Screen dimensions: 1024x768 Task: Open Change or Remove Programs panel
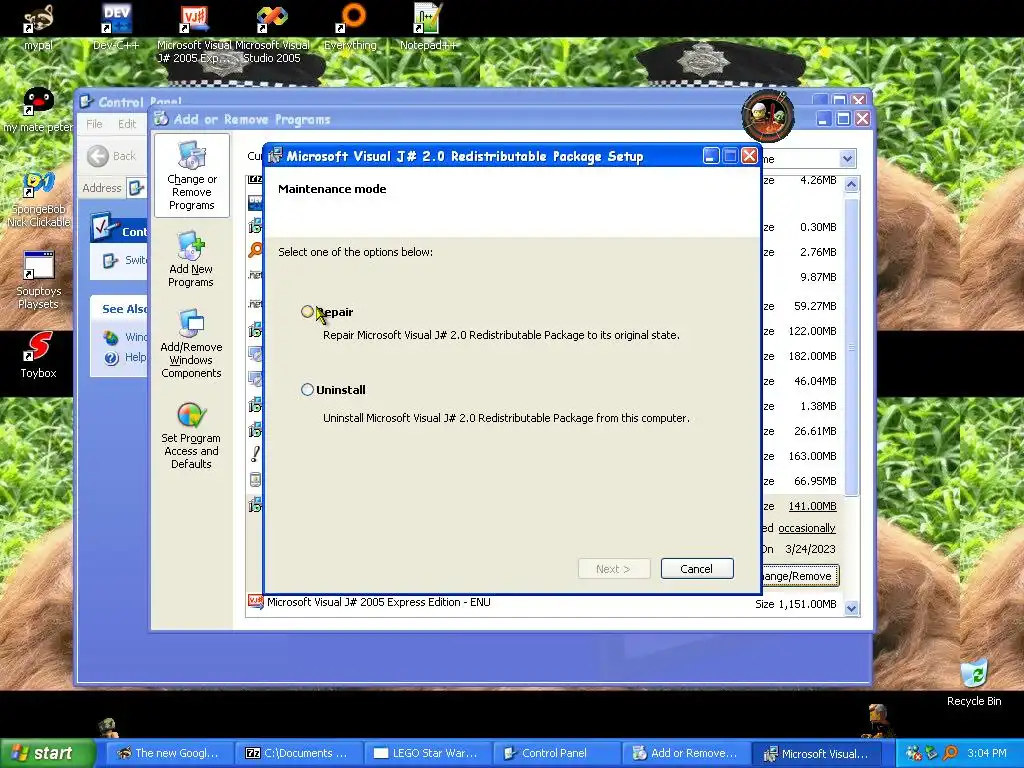[191, 176]
